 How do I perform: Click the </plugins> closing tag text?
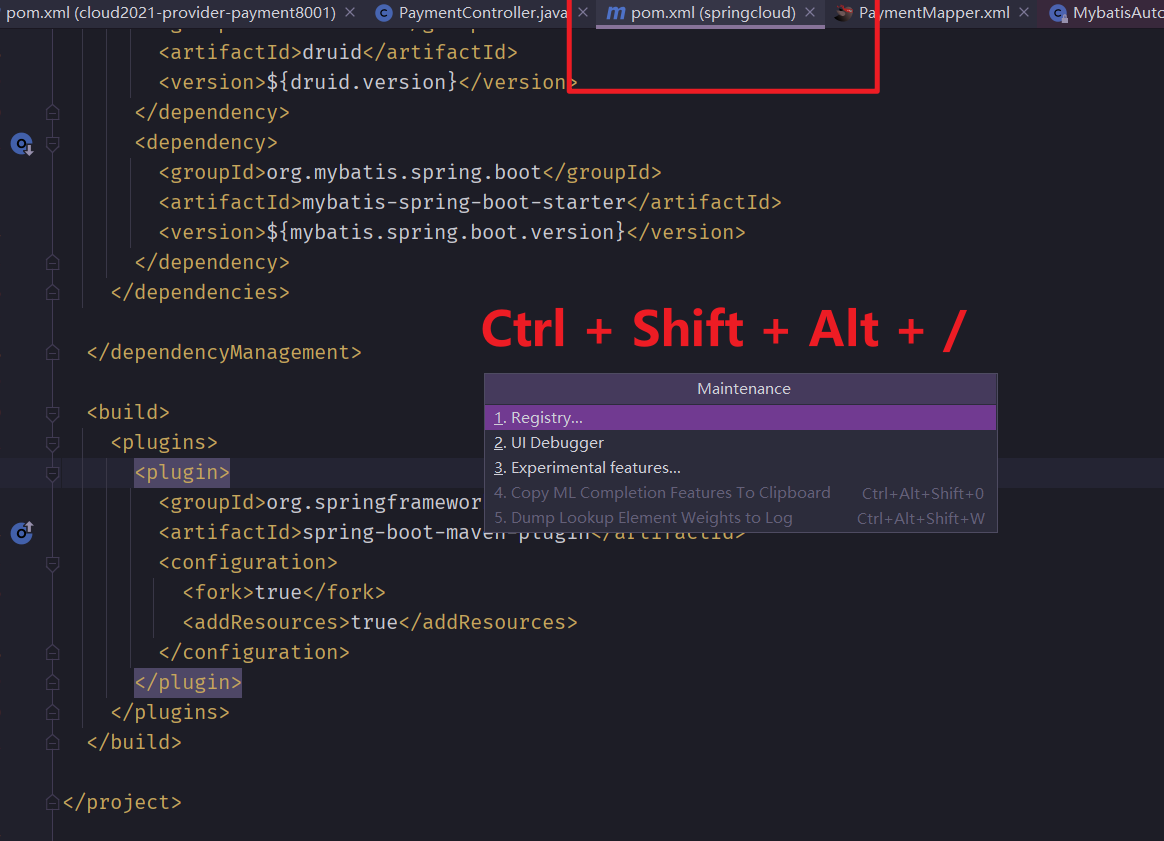pos(170,712)
